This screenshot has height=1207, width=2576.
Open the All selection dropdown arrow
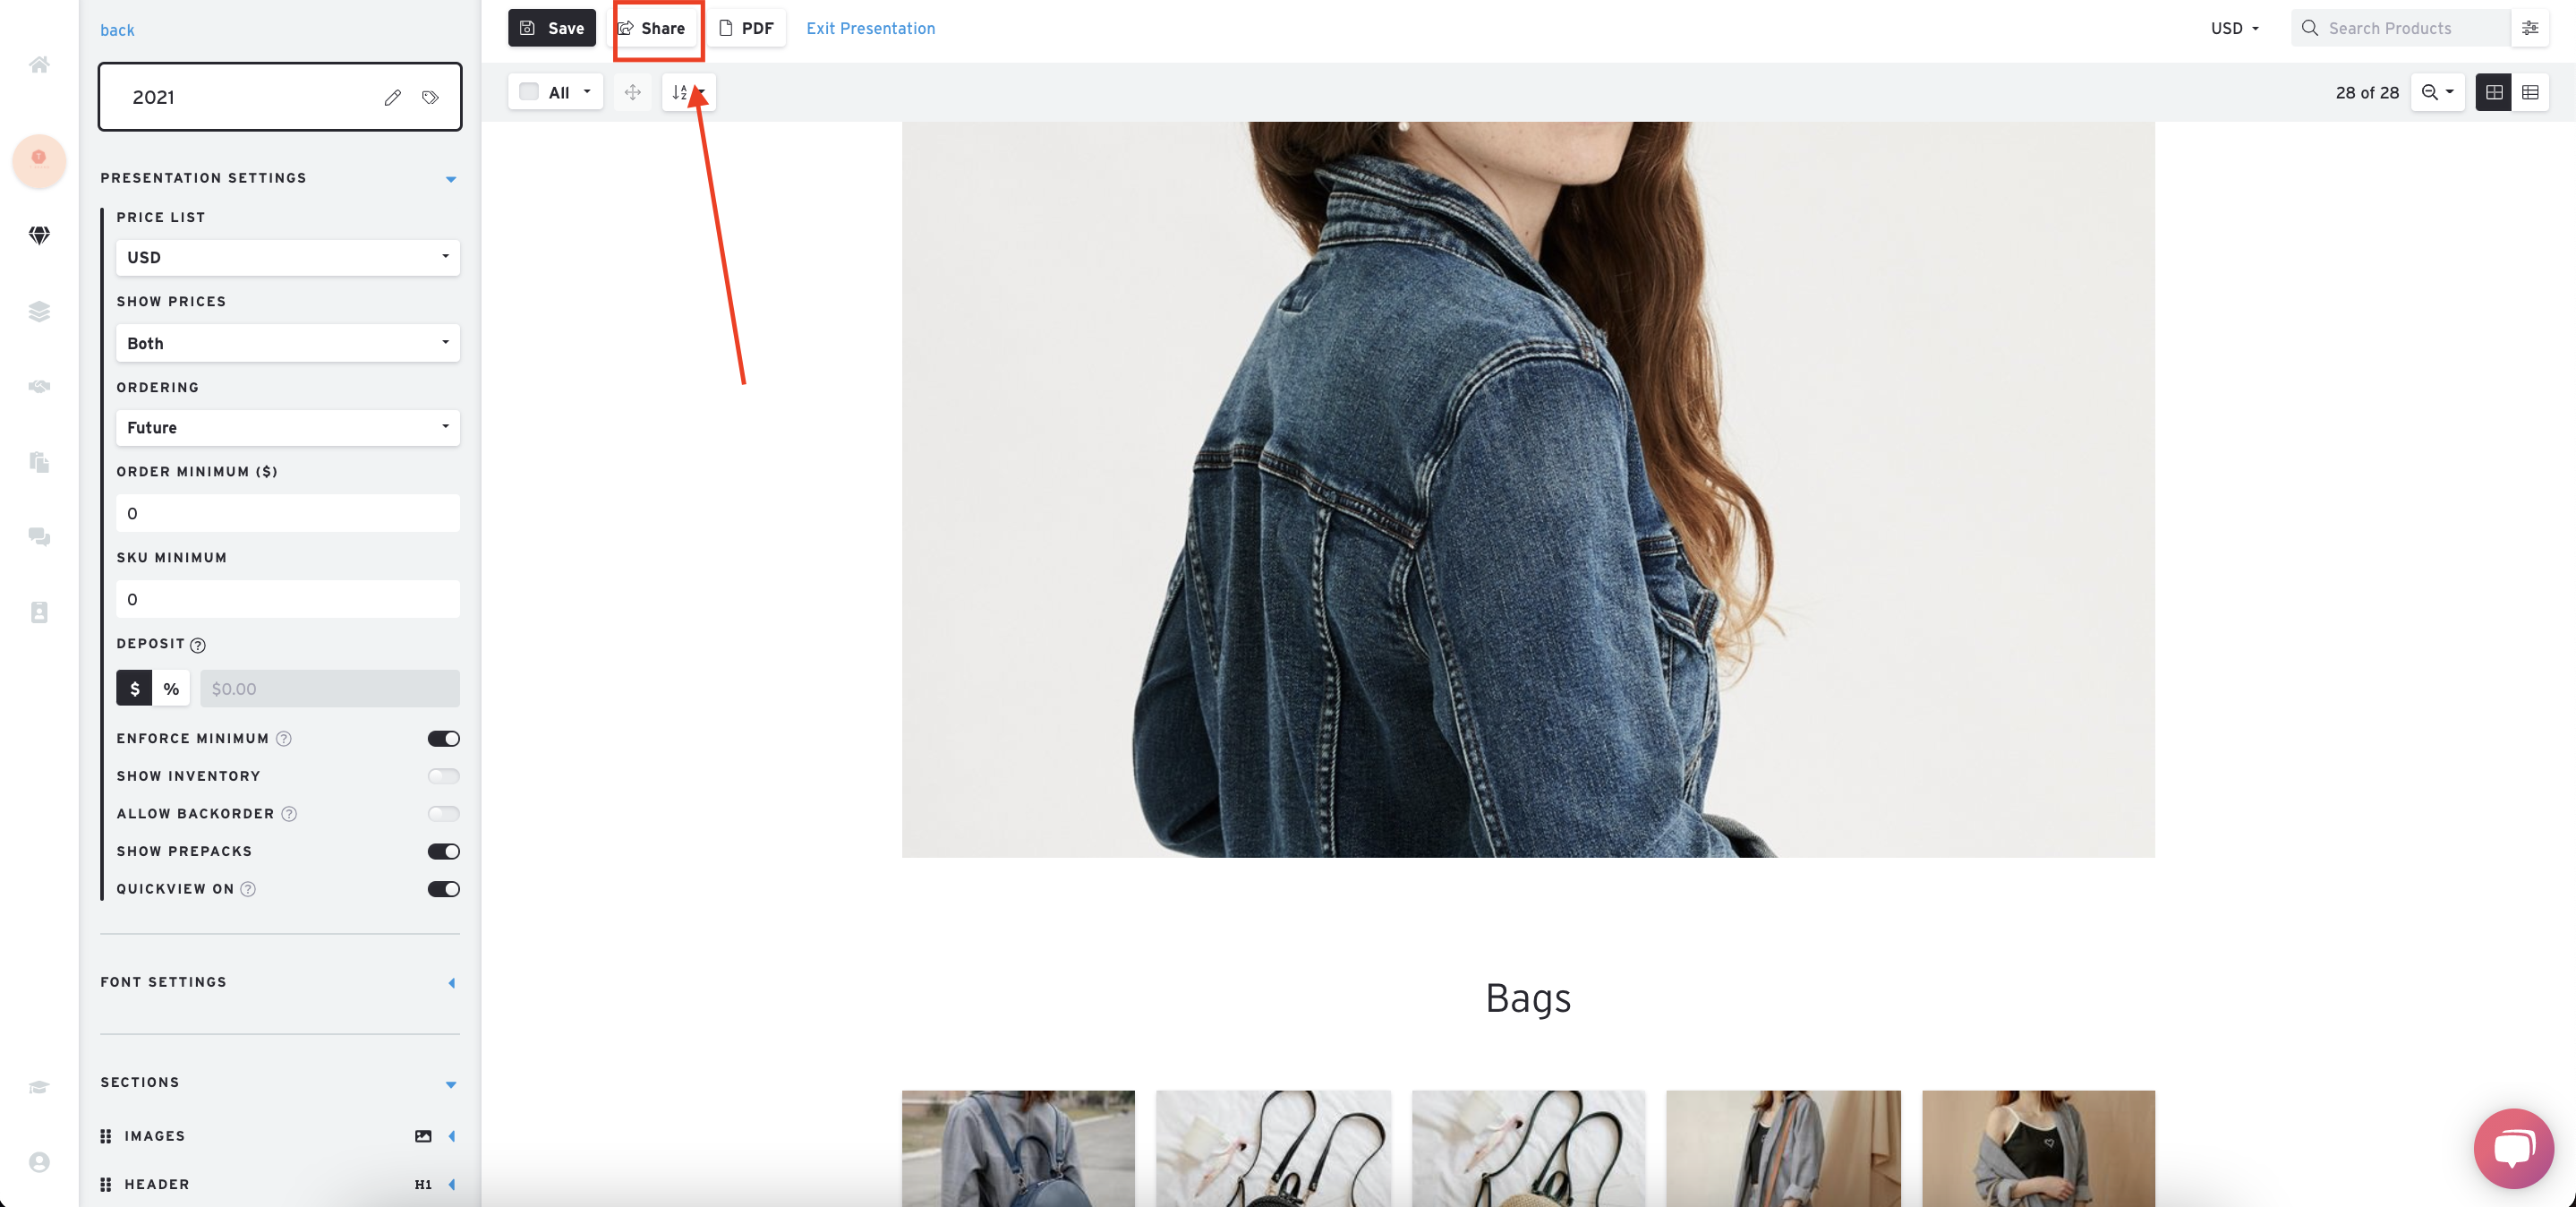pyautogui.click(x=587, y=92)
